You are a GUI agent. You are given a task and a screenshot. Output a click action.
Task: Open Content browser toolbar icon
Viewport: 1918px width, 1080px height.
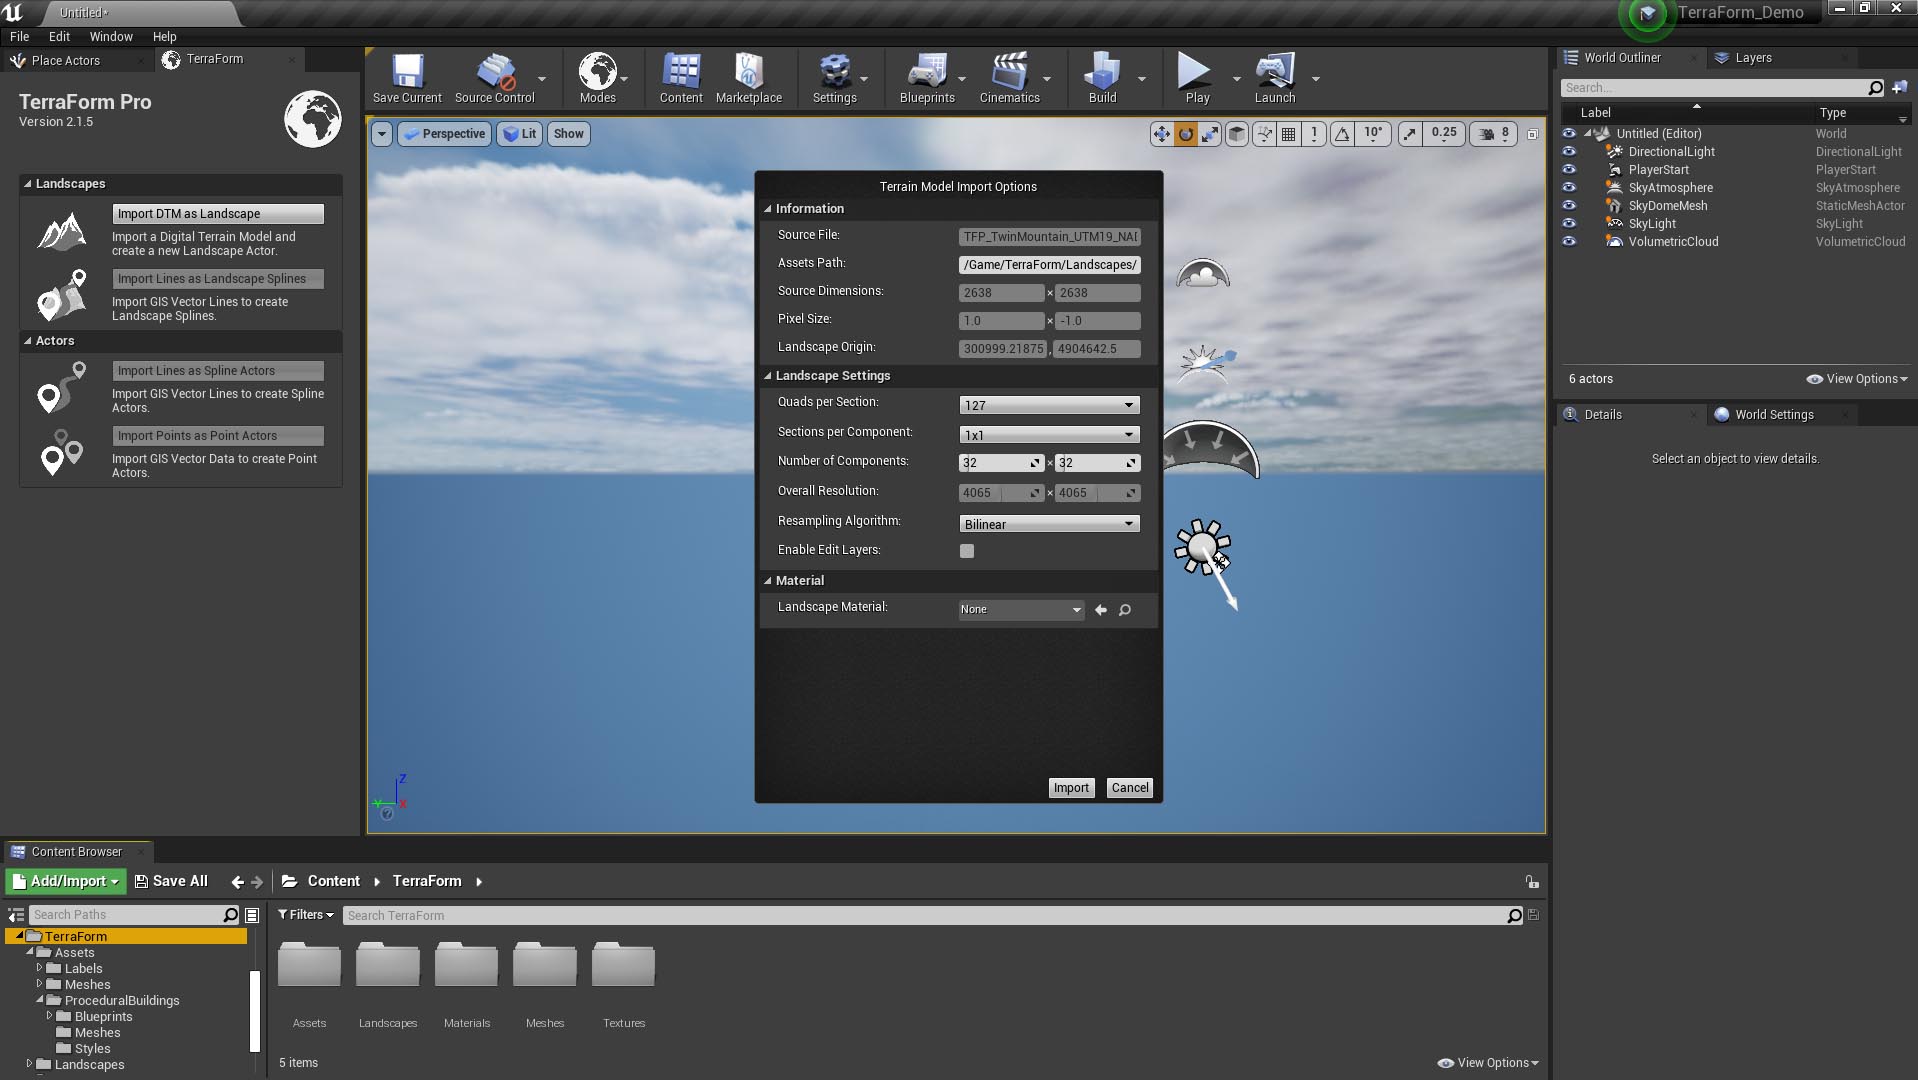[681, 78]
